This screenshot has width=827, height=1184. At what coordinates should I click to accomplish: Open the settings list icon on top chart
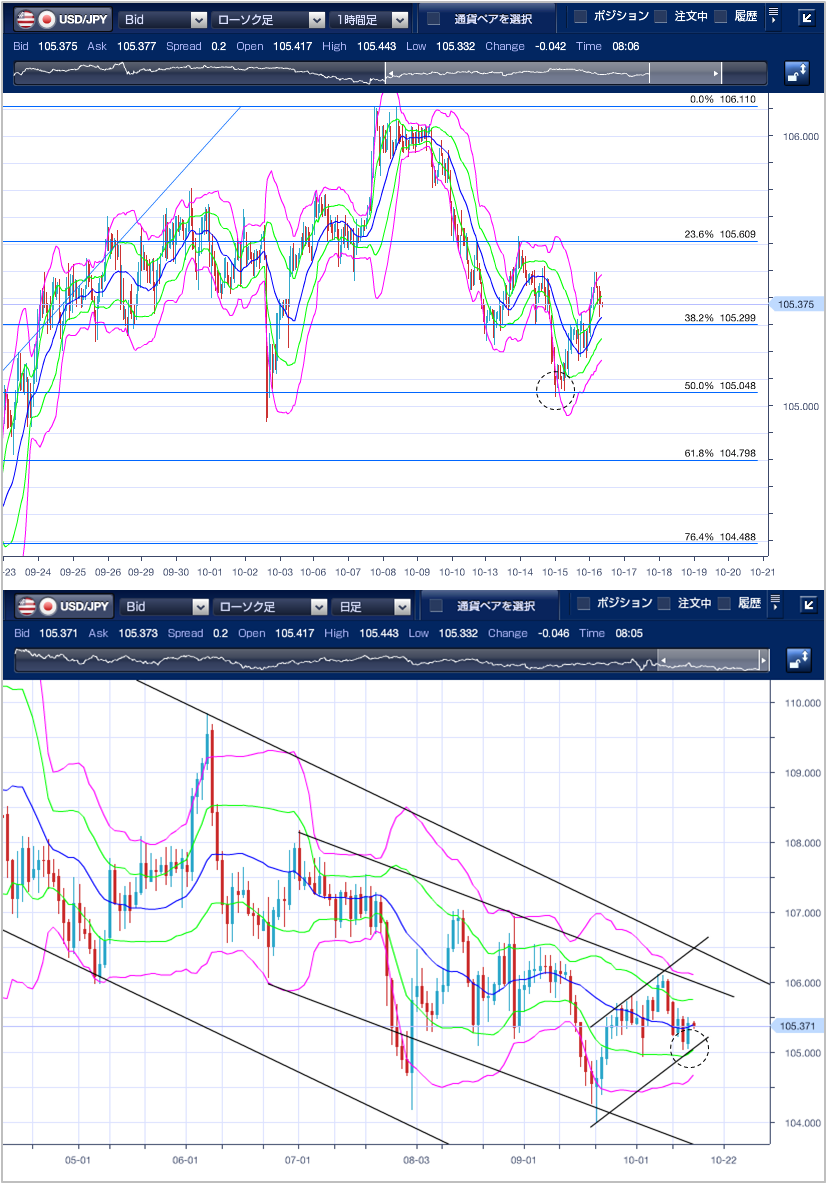pos(773,16)
